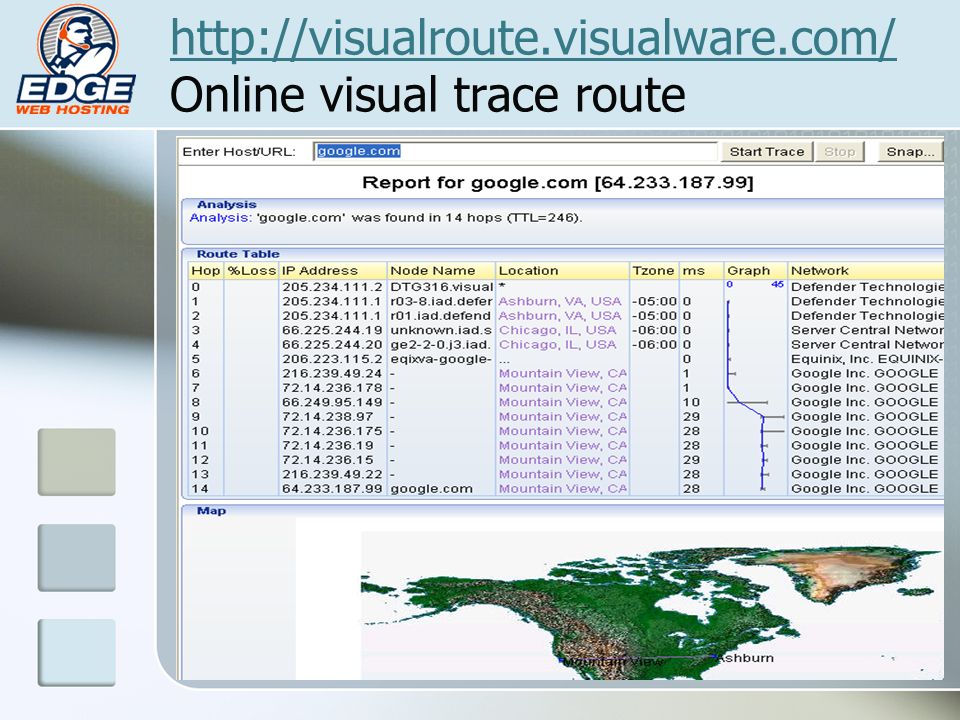Viewport: 960px width, 720px height.
Task: Click the Enter Host/URL input field
Action: [x=514, y=151]
